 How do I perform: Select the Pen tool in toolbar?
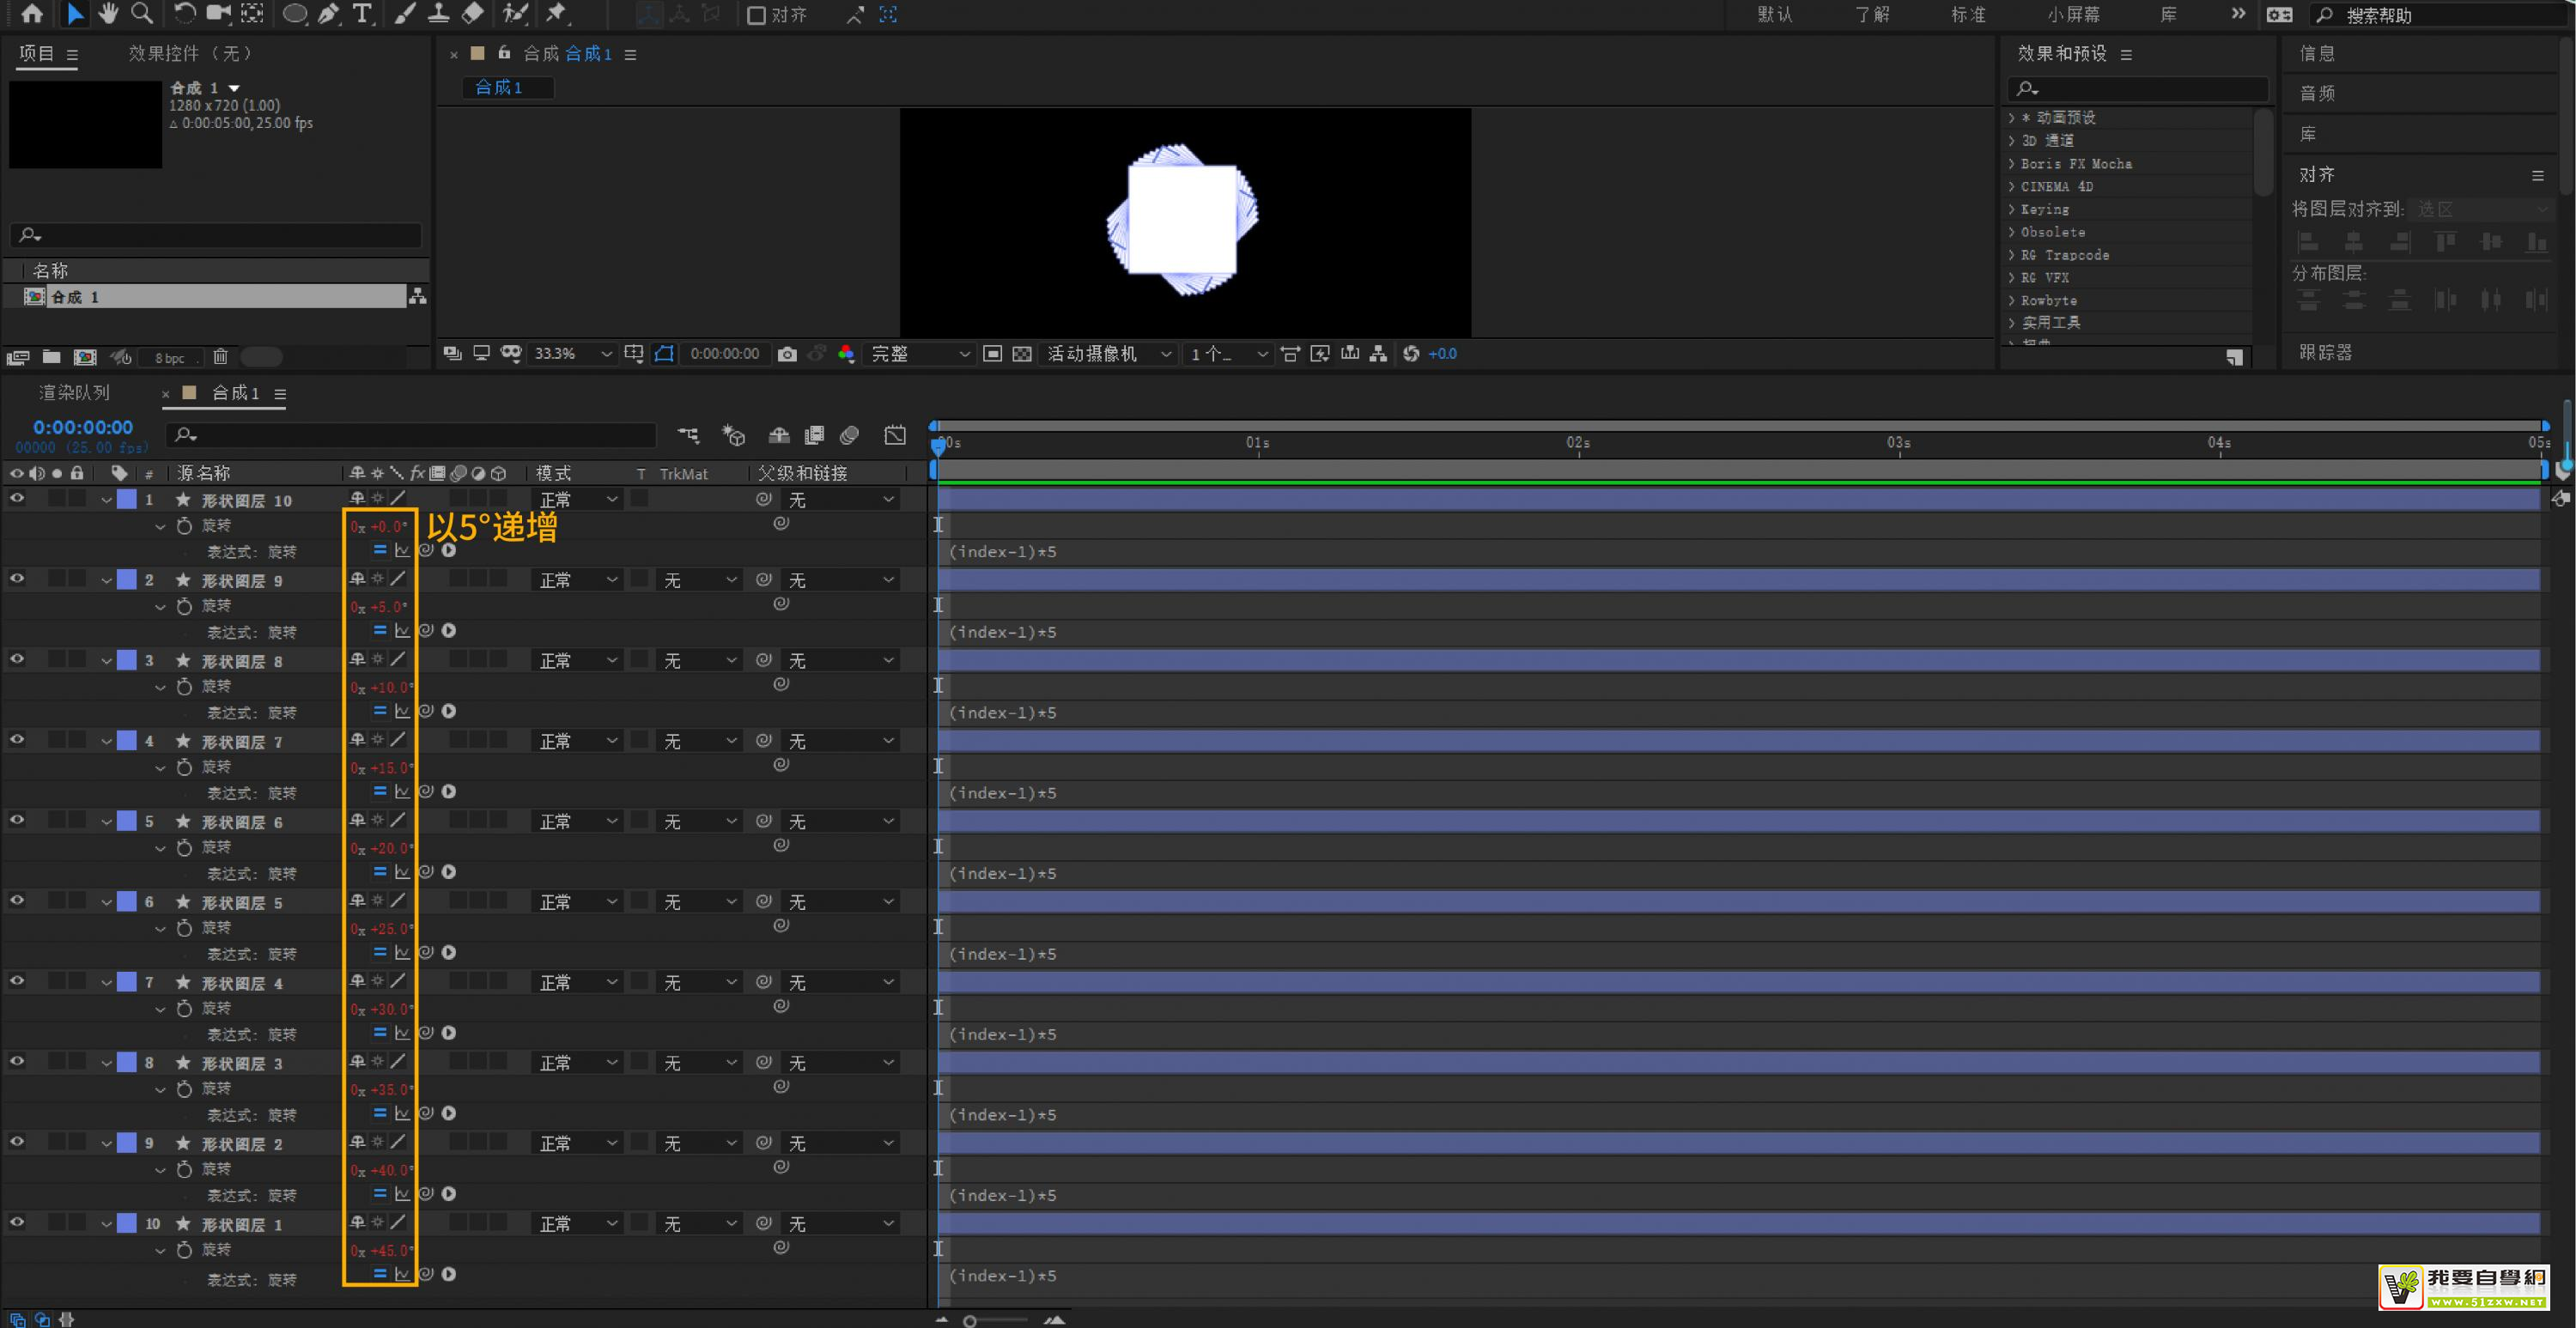(x=328, y=14)
